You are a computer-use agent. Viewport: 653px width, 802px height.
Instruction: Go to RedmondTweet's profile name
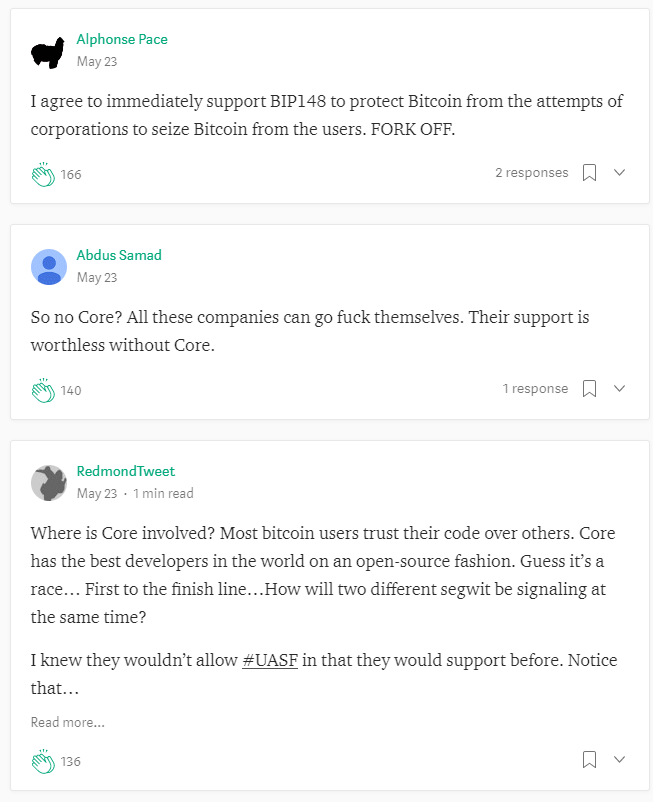[126, 471]
